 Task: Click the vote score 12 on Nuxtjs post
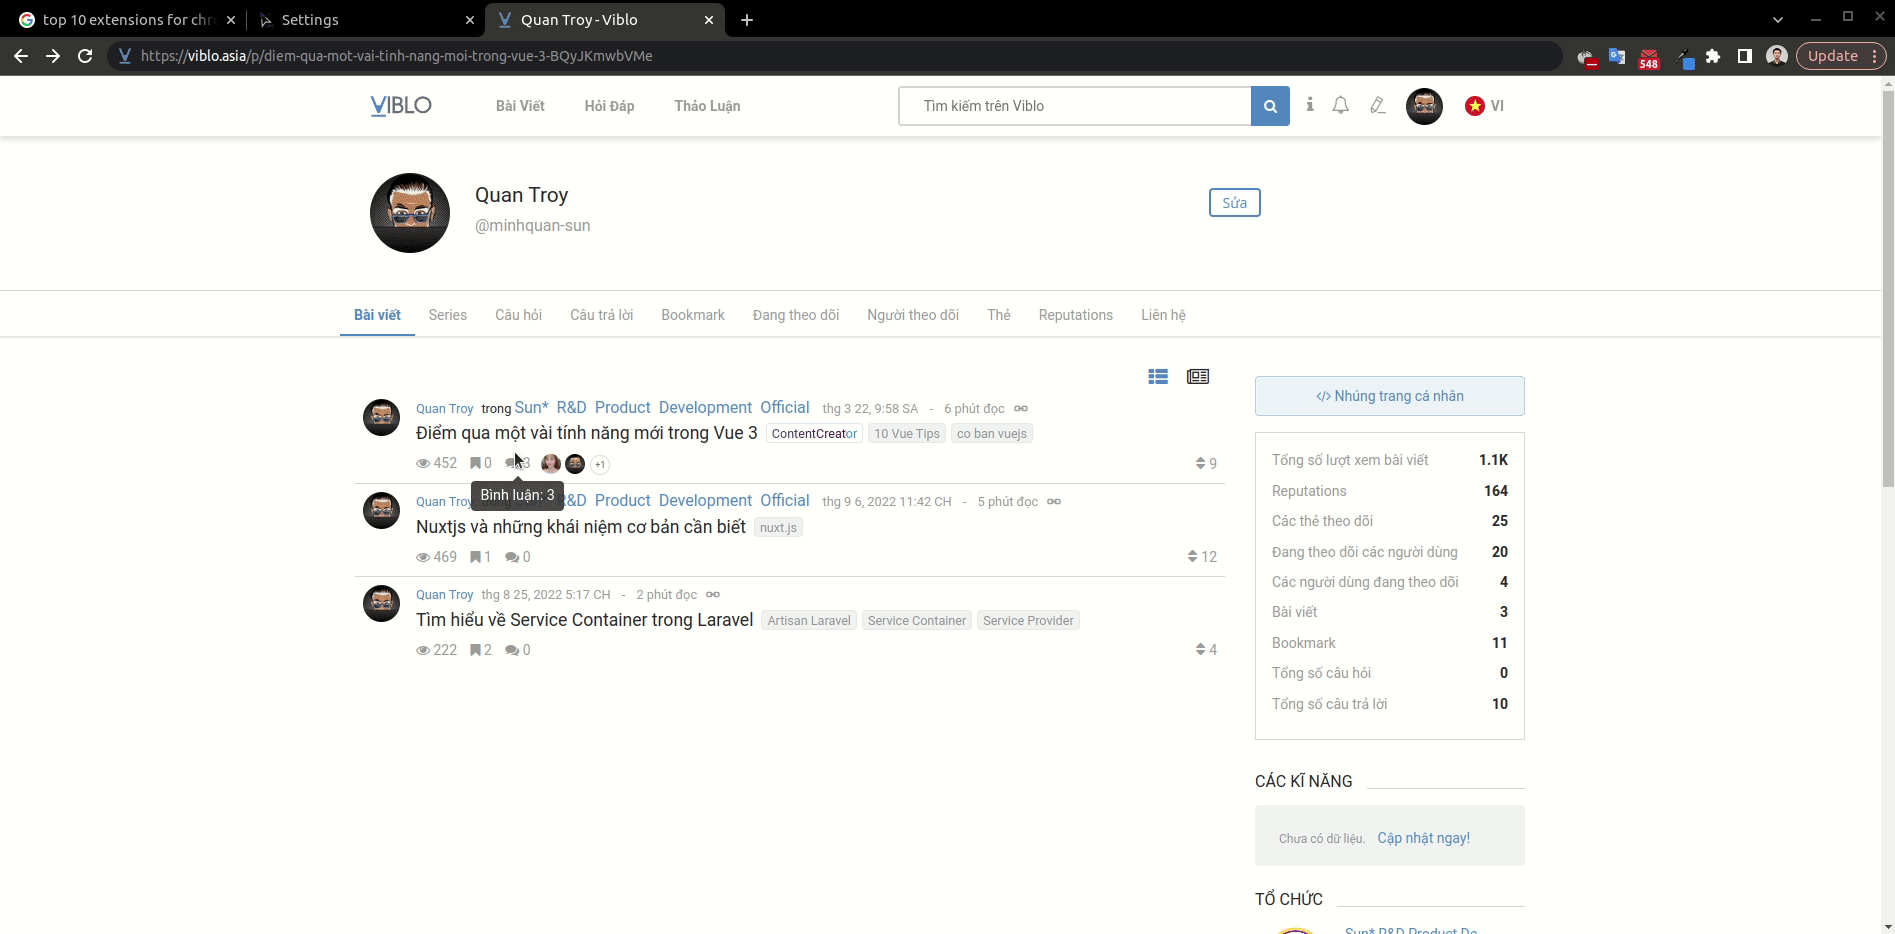click(x=1202, y=556)
